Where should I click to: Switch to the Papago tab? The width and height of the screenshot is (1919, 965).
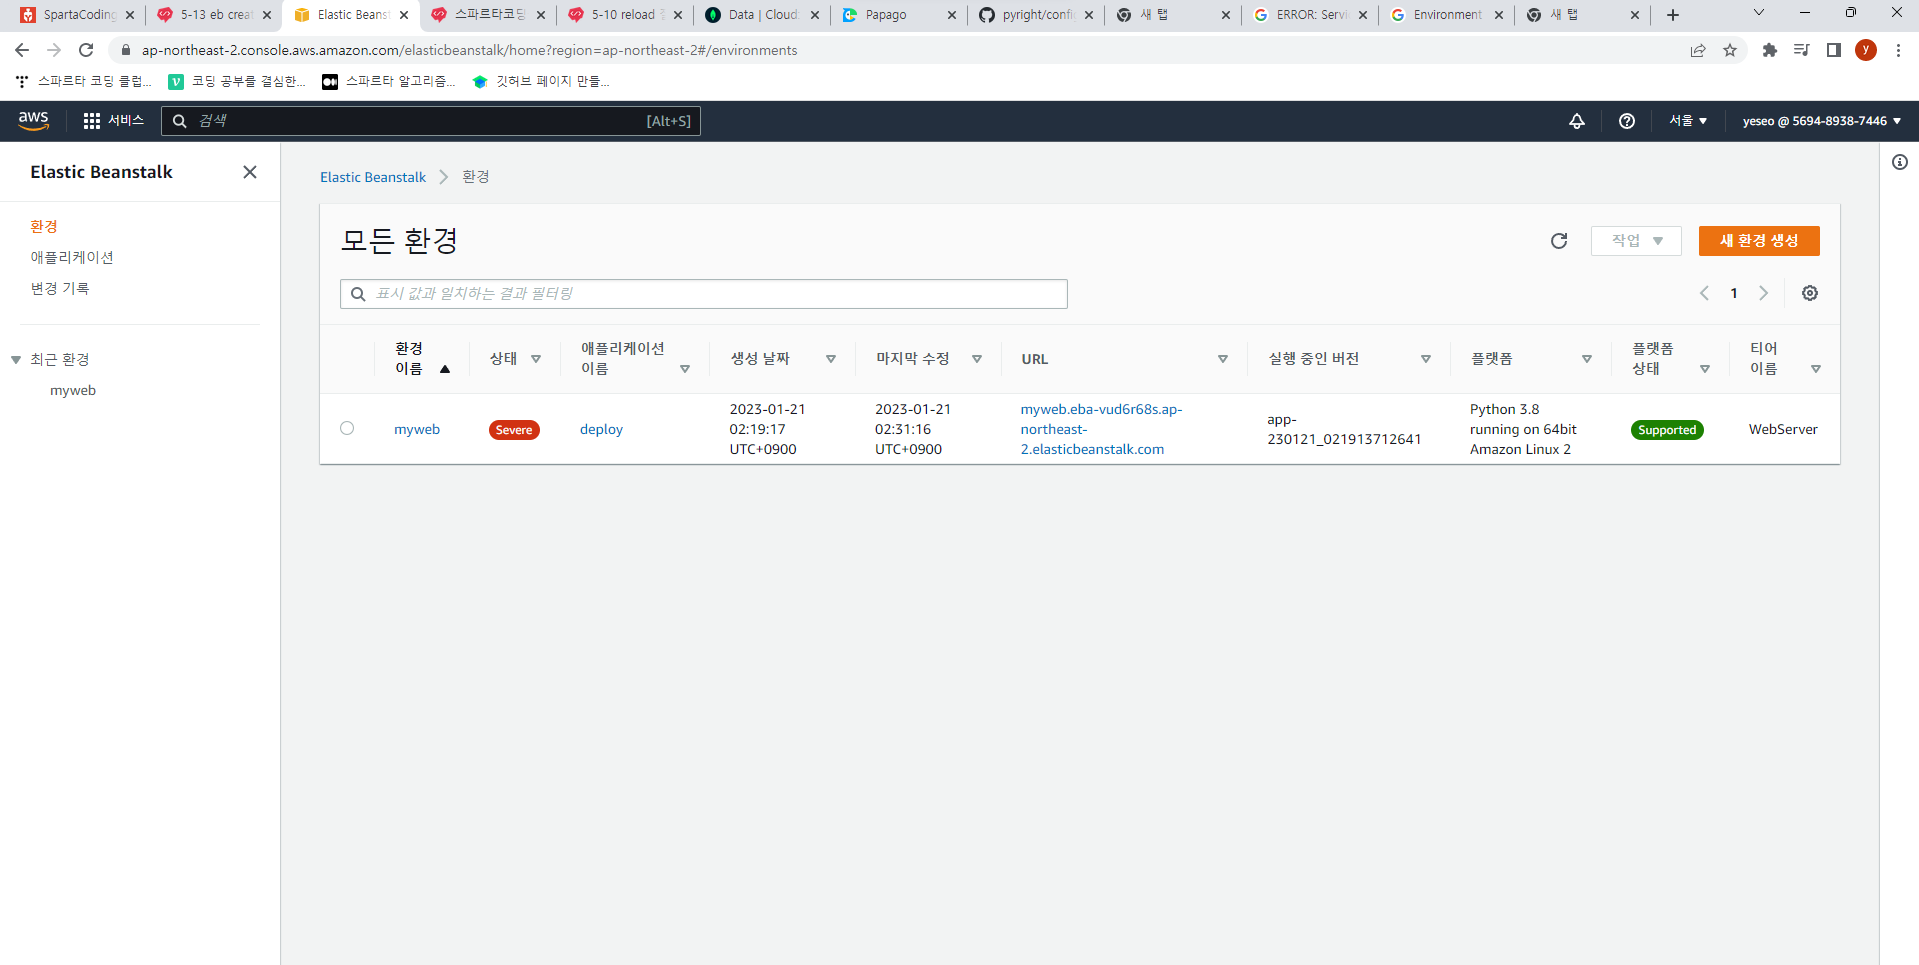coord(898,15)
